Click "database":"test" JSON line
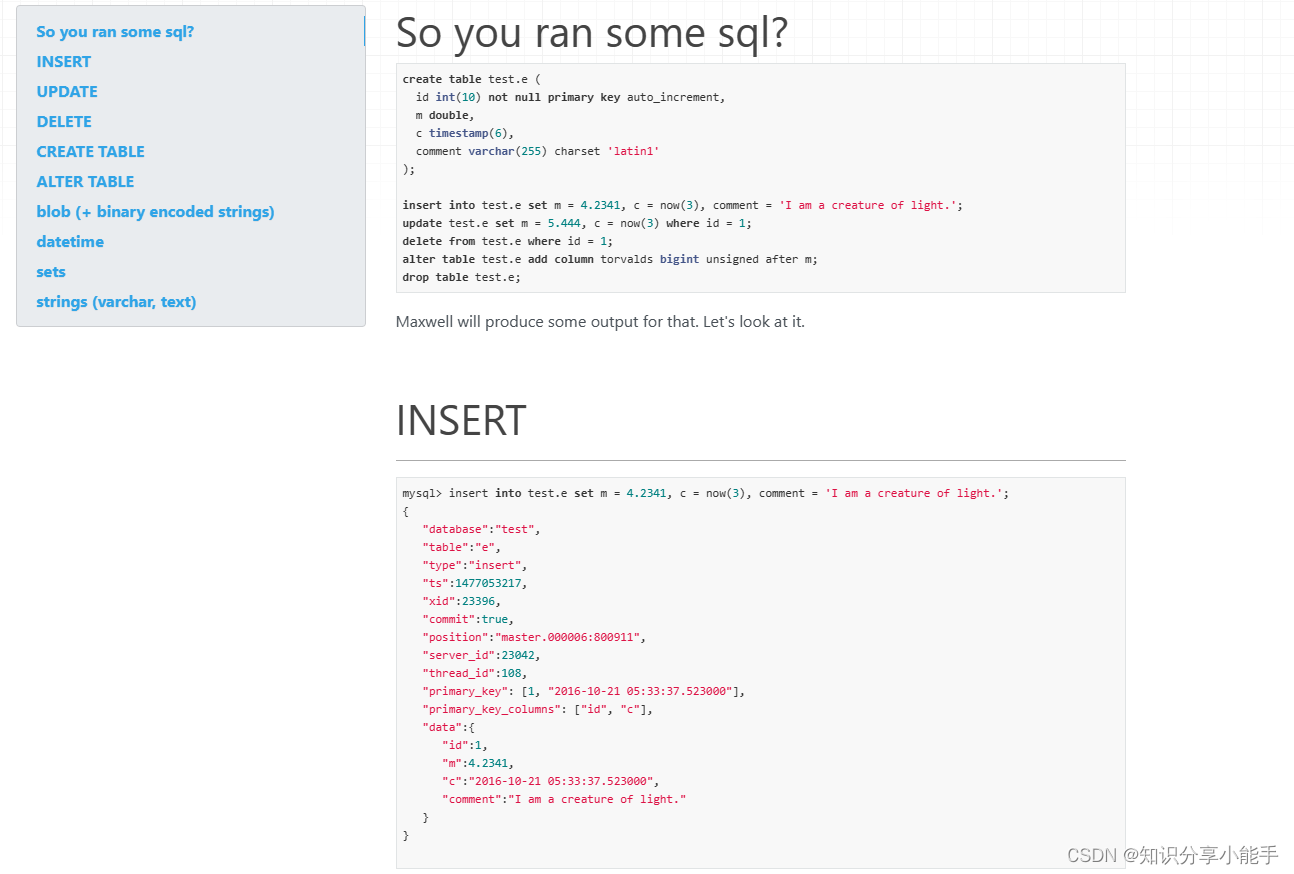The image size is (1294, 874). pyautogui.click(x=481, y=529)
